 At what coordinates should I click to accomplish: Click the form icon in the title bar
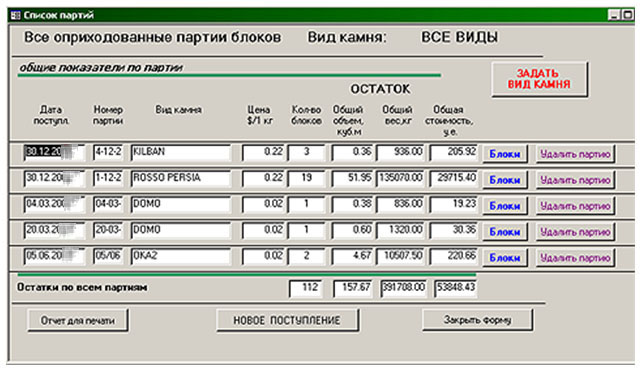(x=16, y=16)
